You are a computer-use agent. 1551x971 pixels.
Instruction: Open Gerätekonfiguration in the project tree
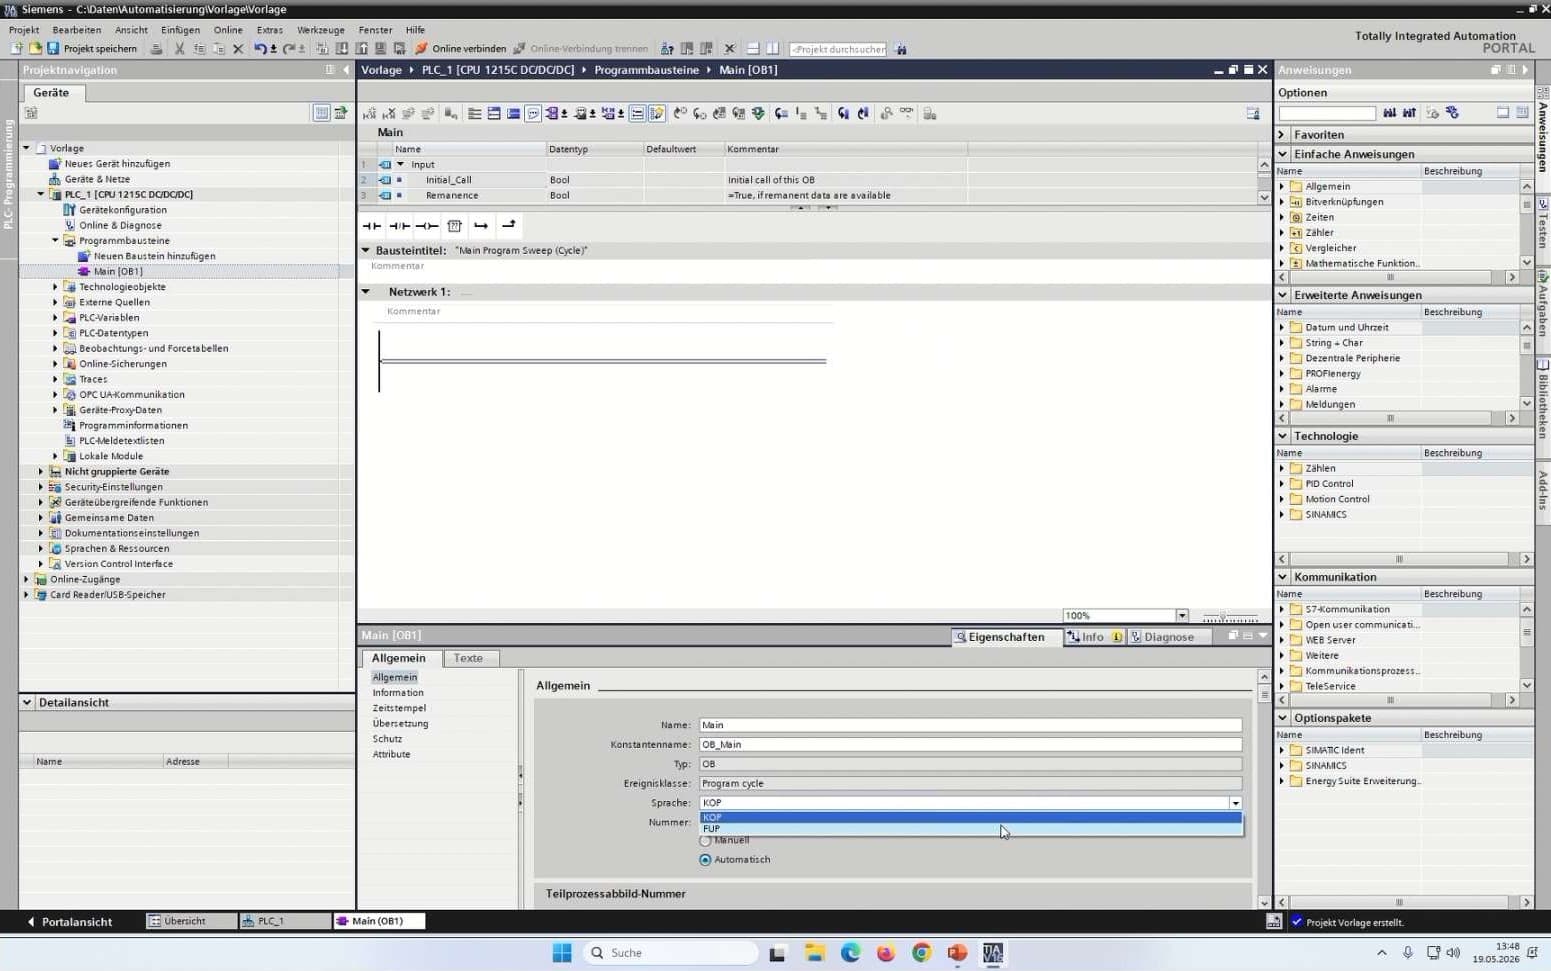(x=123, y=210)
